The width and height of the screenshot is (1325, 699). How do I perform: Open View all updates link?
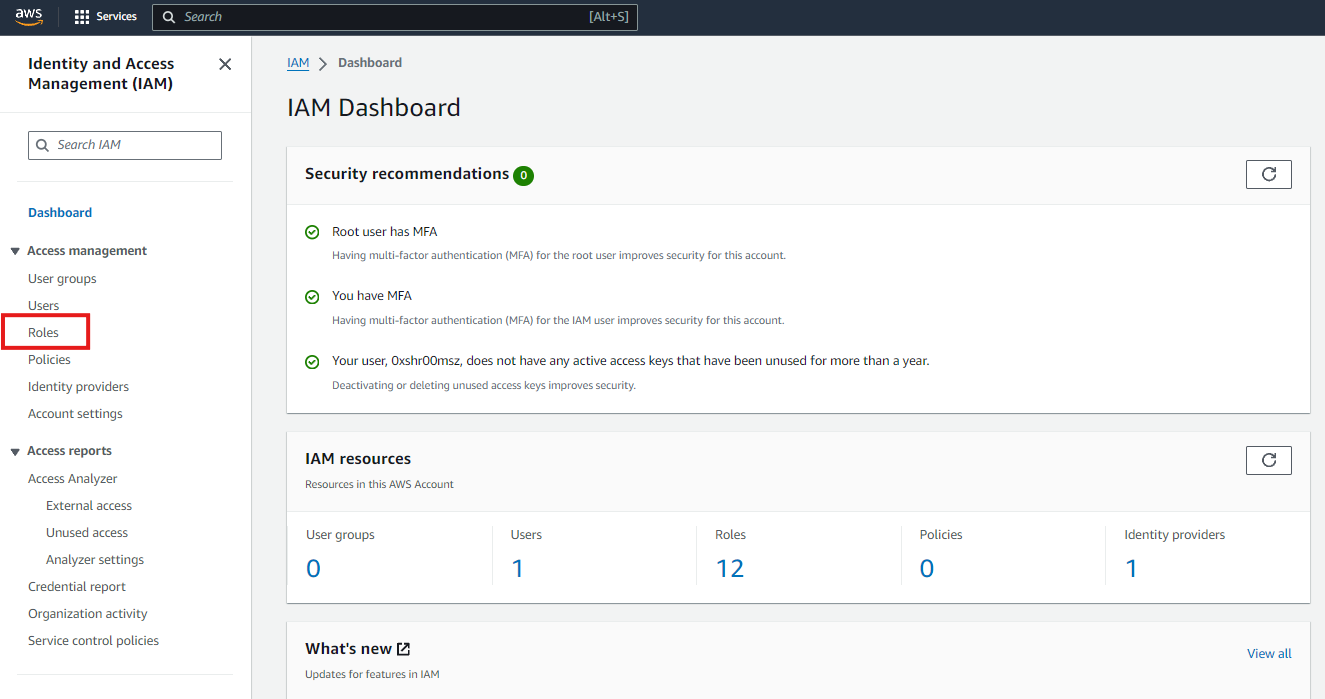(x=1269, y=653)
